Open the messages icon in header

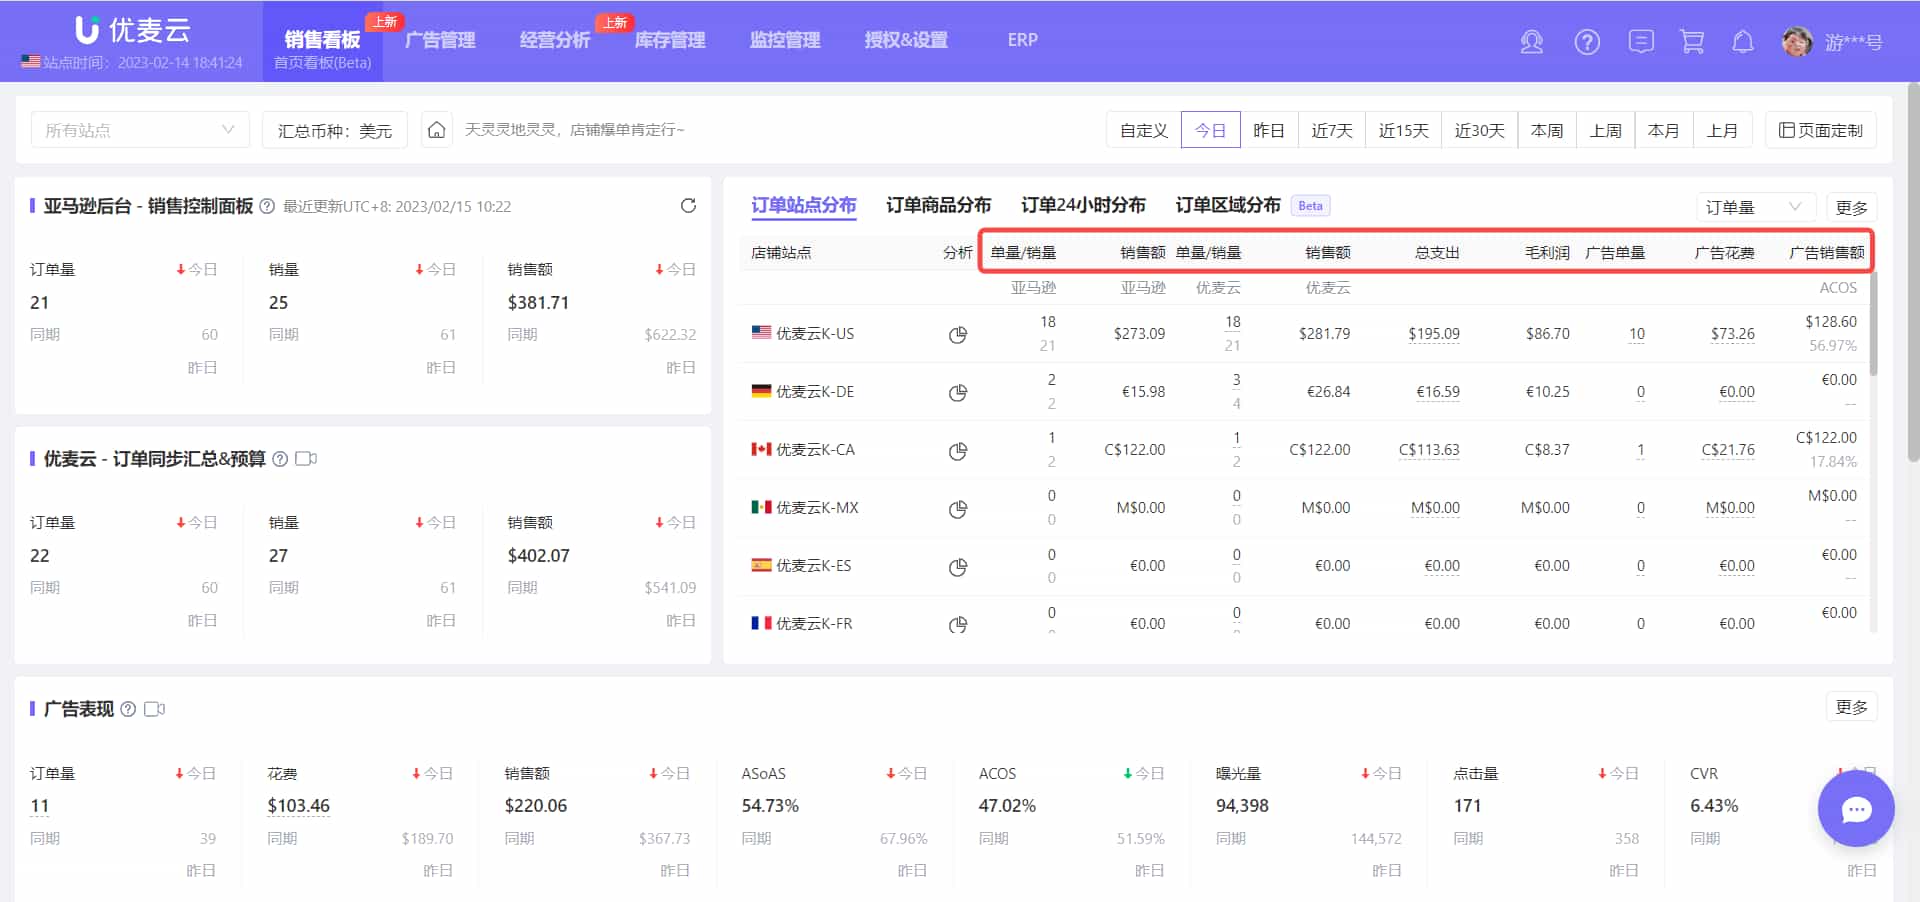[1641, 42]
